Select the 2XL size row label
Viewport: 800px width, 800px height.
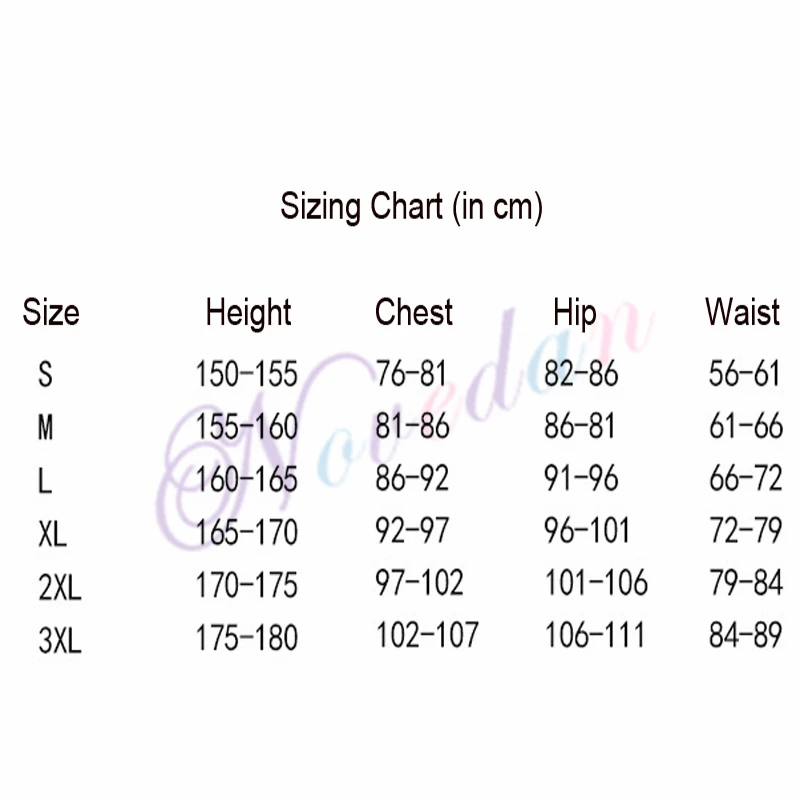point(59,587)
